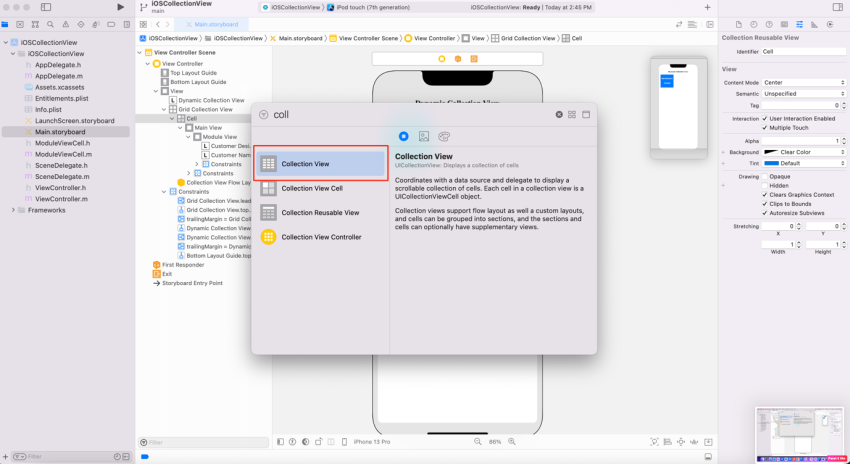Toggle the right inspector panel
Image resolution: width=850 pixels, height=464 pixels.
coord(838,7)
